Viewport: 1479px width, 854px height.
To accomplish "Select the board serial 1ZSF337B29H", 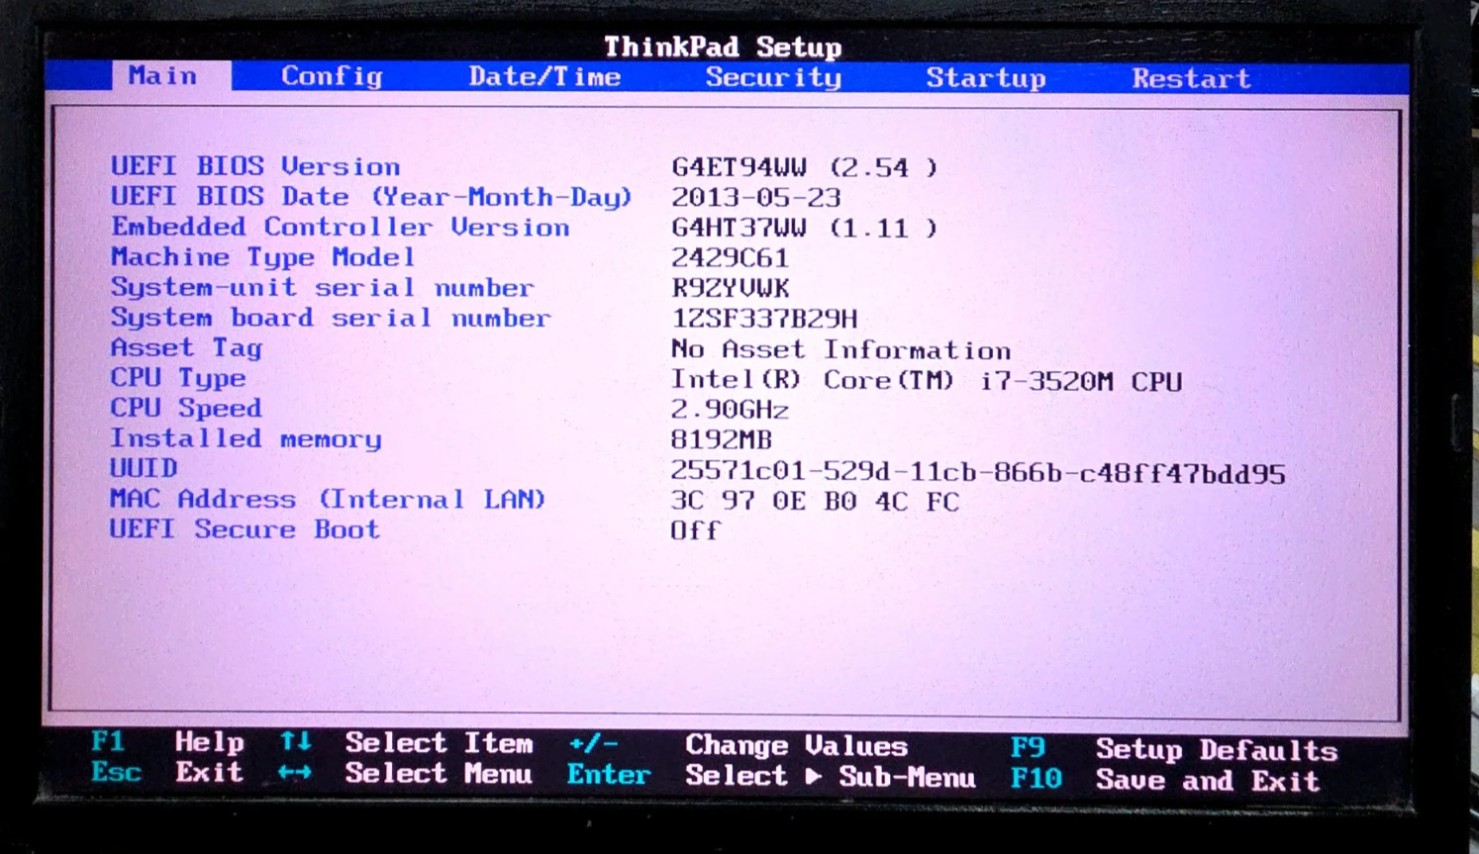I will point(764,319).
